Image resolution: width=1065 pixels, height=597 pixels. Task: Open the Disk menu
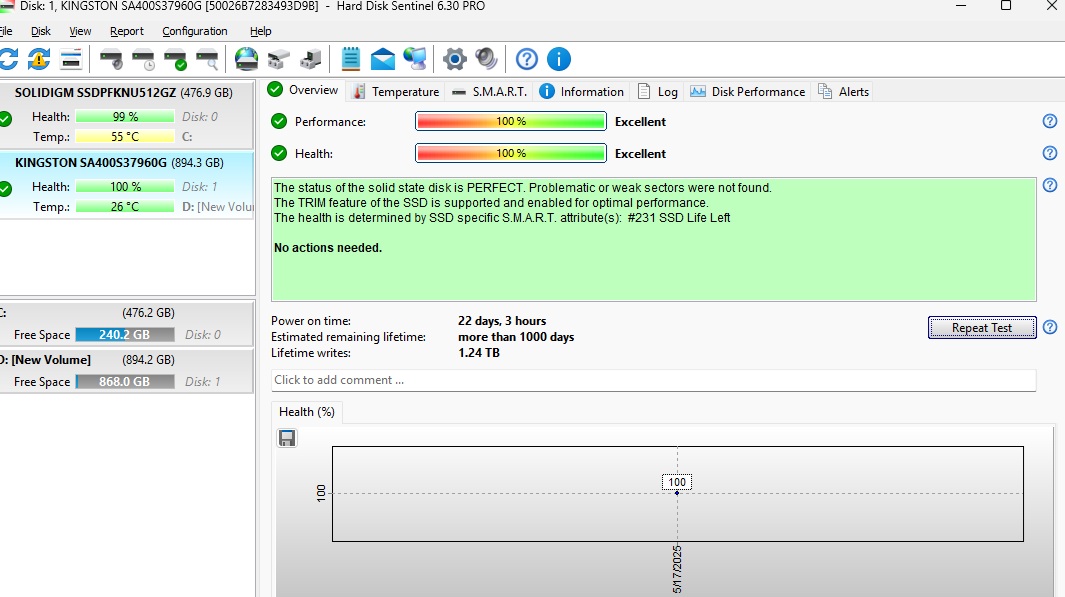tap(41, 31)
